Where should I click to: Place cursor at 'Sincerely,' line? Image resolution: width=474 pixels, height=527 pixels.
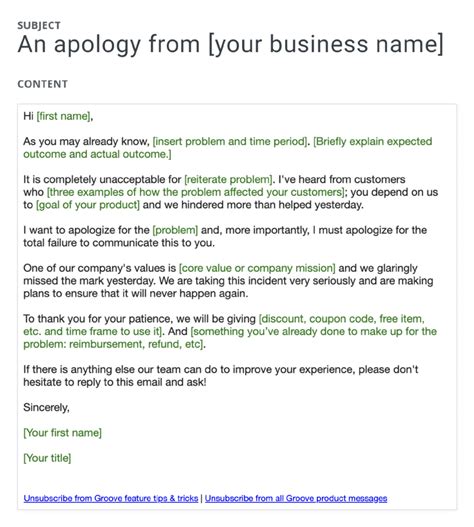pos(46,408)
